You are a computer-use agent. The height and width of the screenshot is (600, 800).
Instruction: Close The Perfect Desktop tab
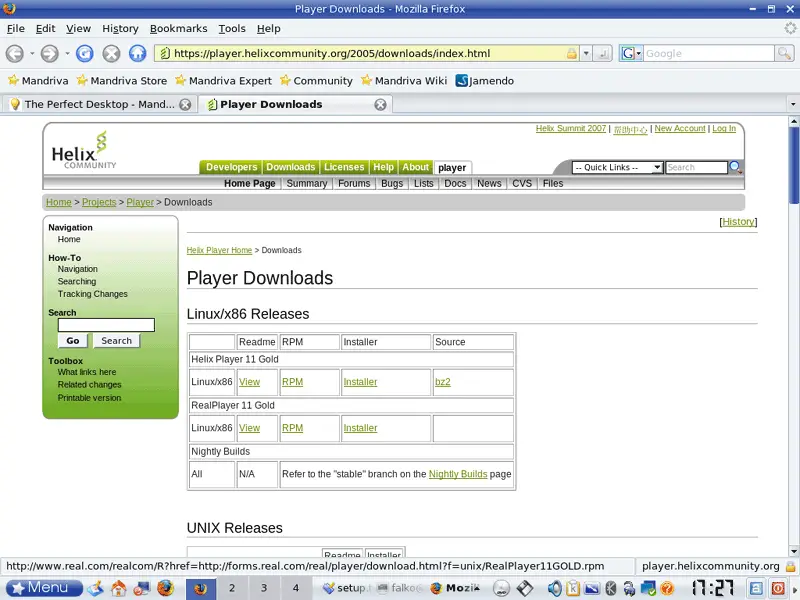click(x=185, y=105)
